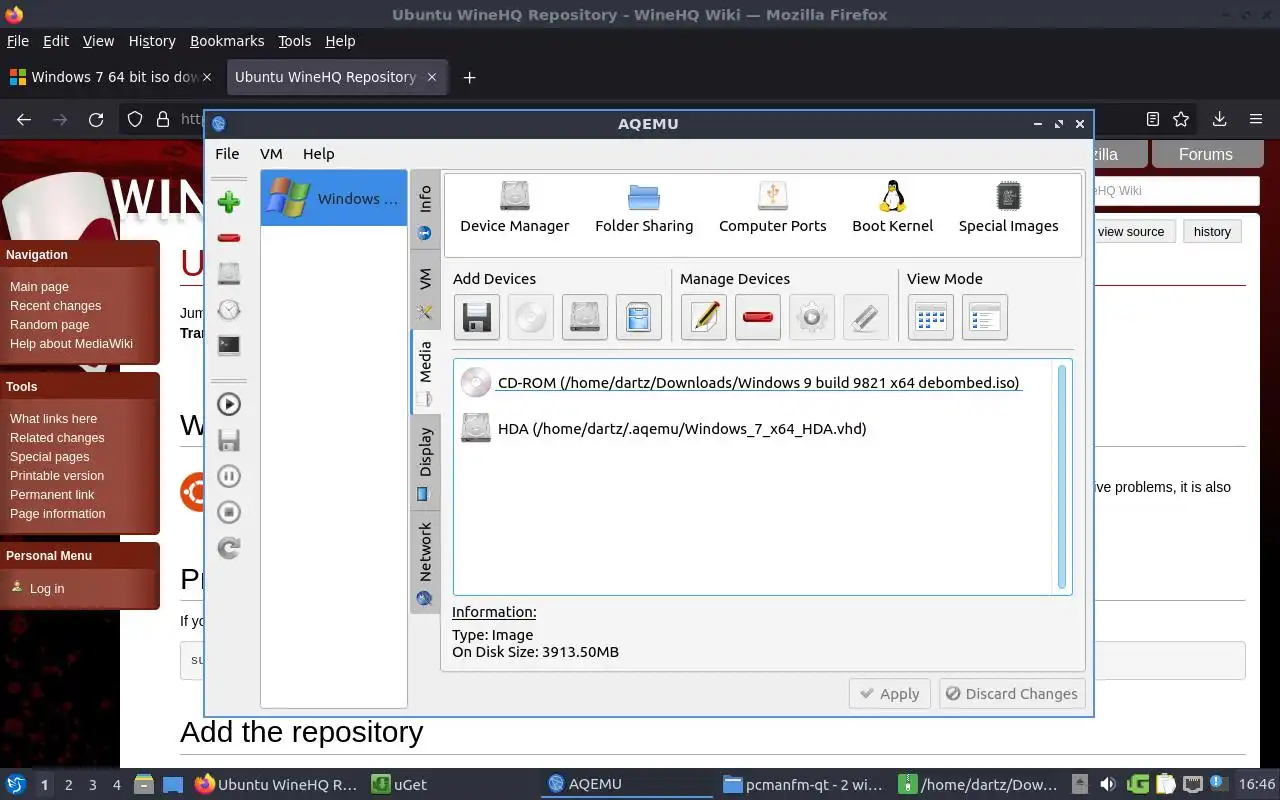The width and height of the screenshot is (1280, 800).
Task: Open Folder Sharing
Action: (644, 208)
